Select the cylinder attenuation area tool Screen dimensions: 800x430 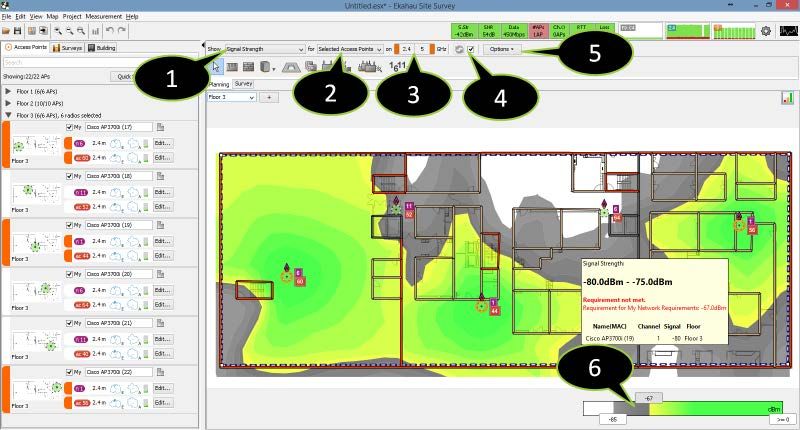[x=265, y=66]
